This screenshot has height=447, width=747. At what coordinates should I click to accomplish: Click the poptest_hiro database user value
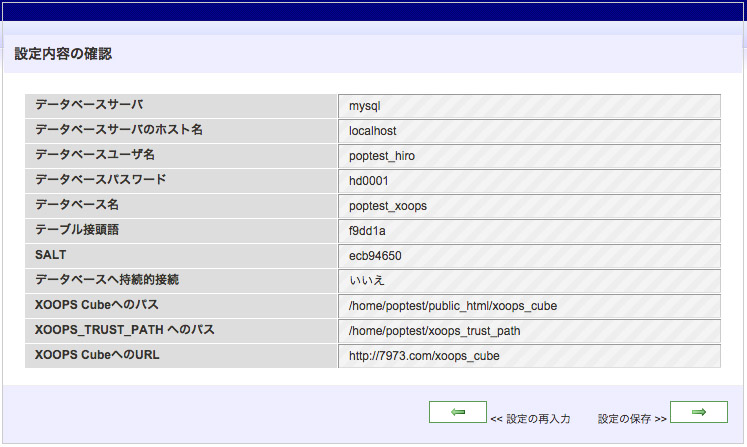pyautogui.click(x=382, y=156)
